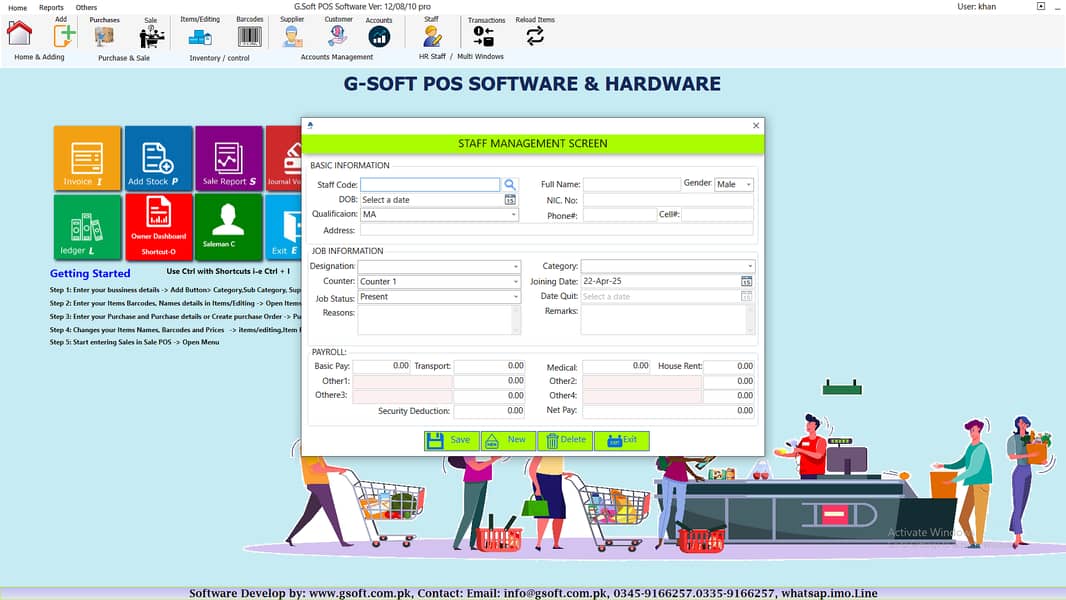Click the Net Pay field

point(668,411)
